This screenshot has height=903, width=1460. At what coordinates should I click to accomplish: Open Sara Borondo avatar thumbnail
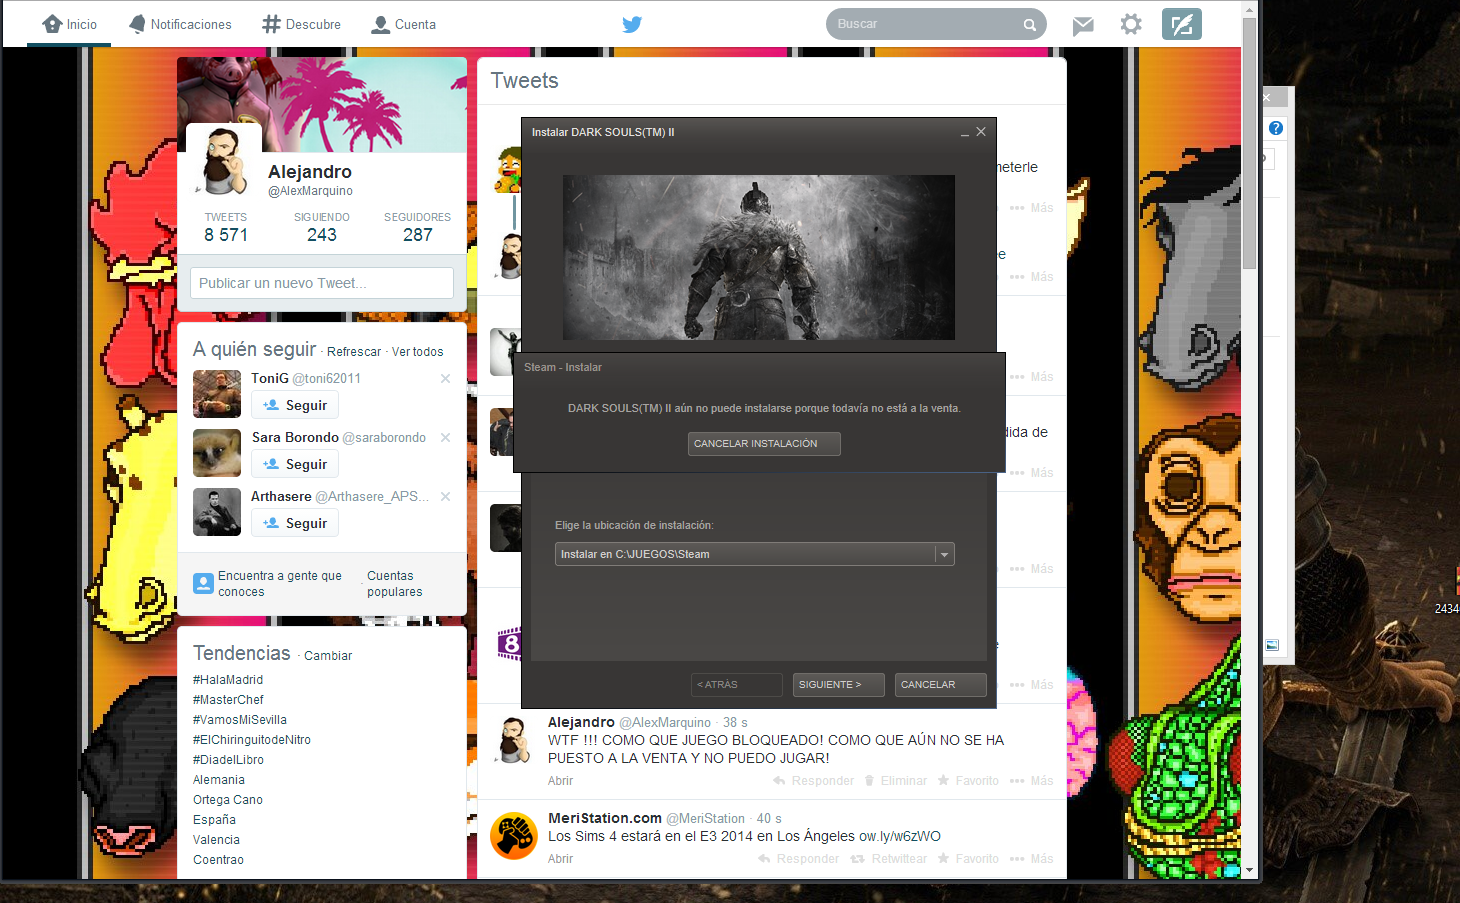217,453
